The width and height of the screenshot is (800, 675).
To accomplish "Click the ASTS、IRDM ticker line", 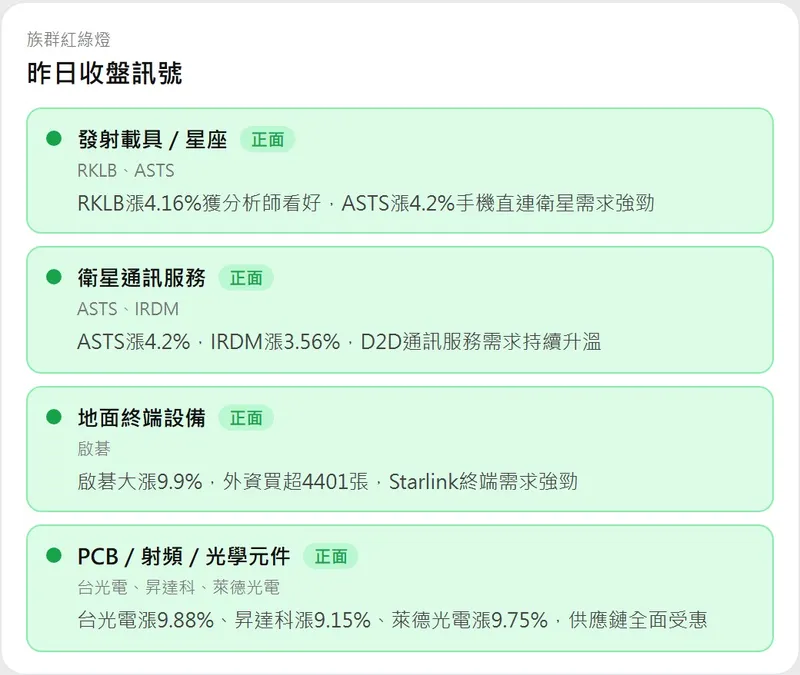I will tap(128, 310).
